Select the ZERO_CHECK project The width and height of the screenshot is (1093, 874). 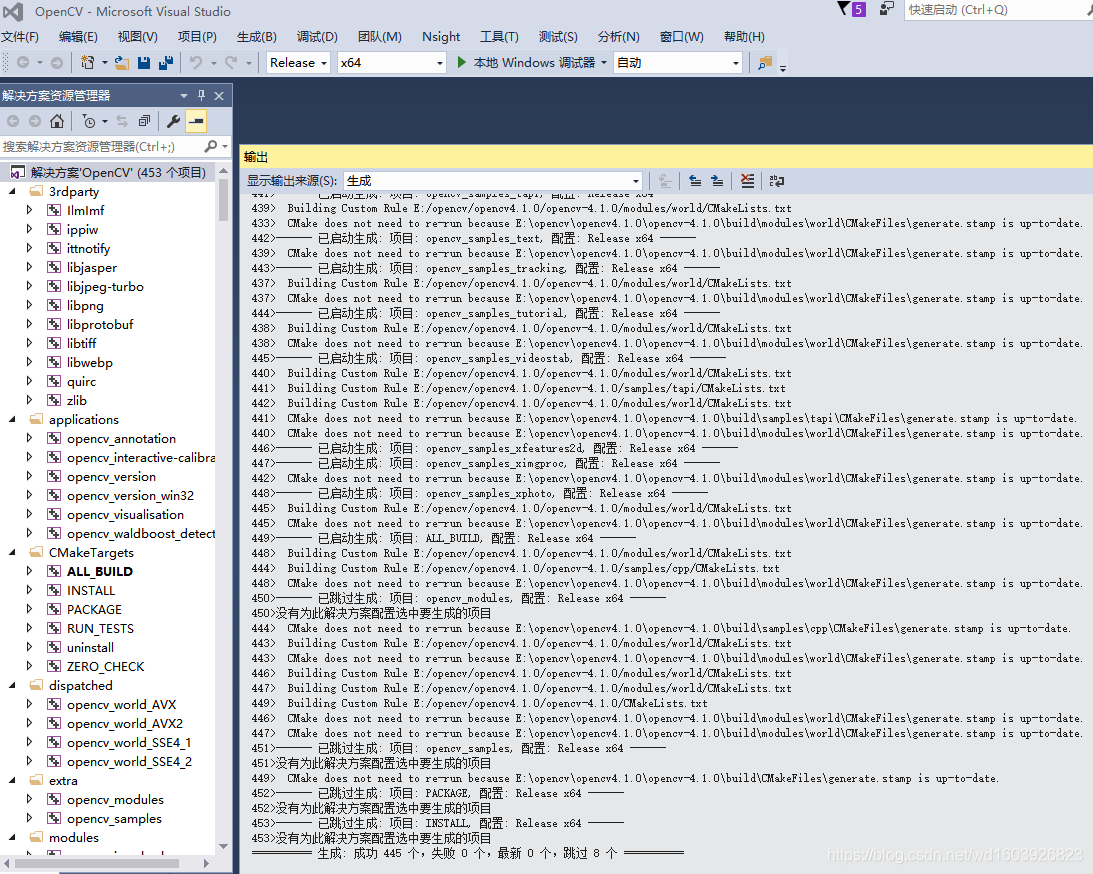(105, 666)
